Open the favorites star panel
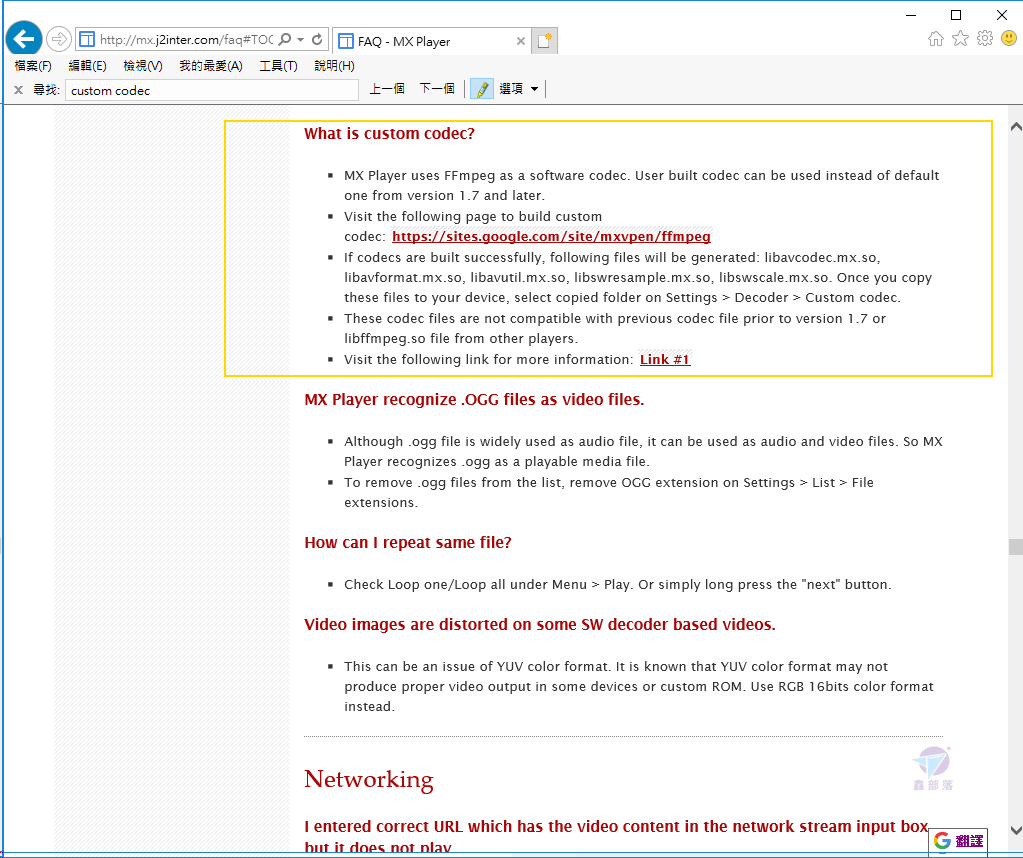 point(960,38)
